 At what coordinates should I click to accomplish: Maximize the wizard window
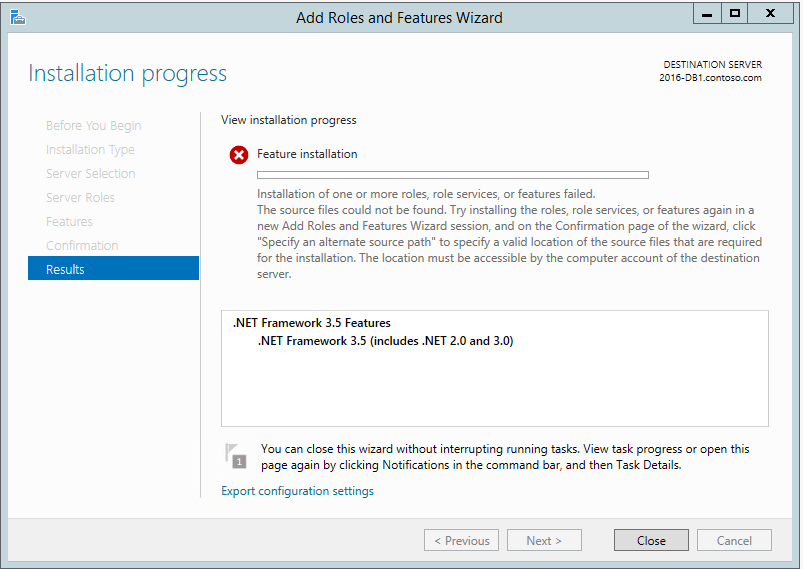point(735,14)
